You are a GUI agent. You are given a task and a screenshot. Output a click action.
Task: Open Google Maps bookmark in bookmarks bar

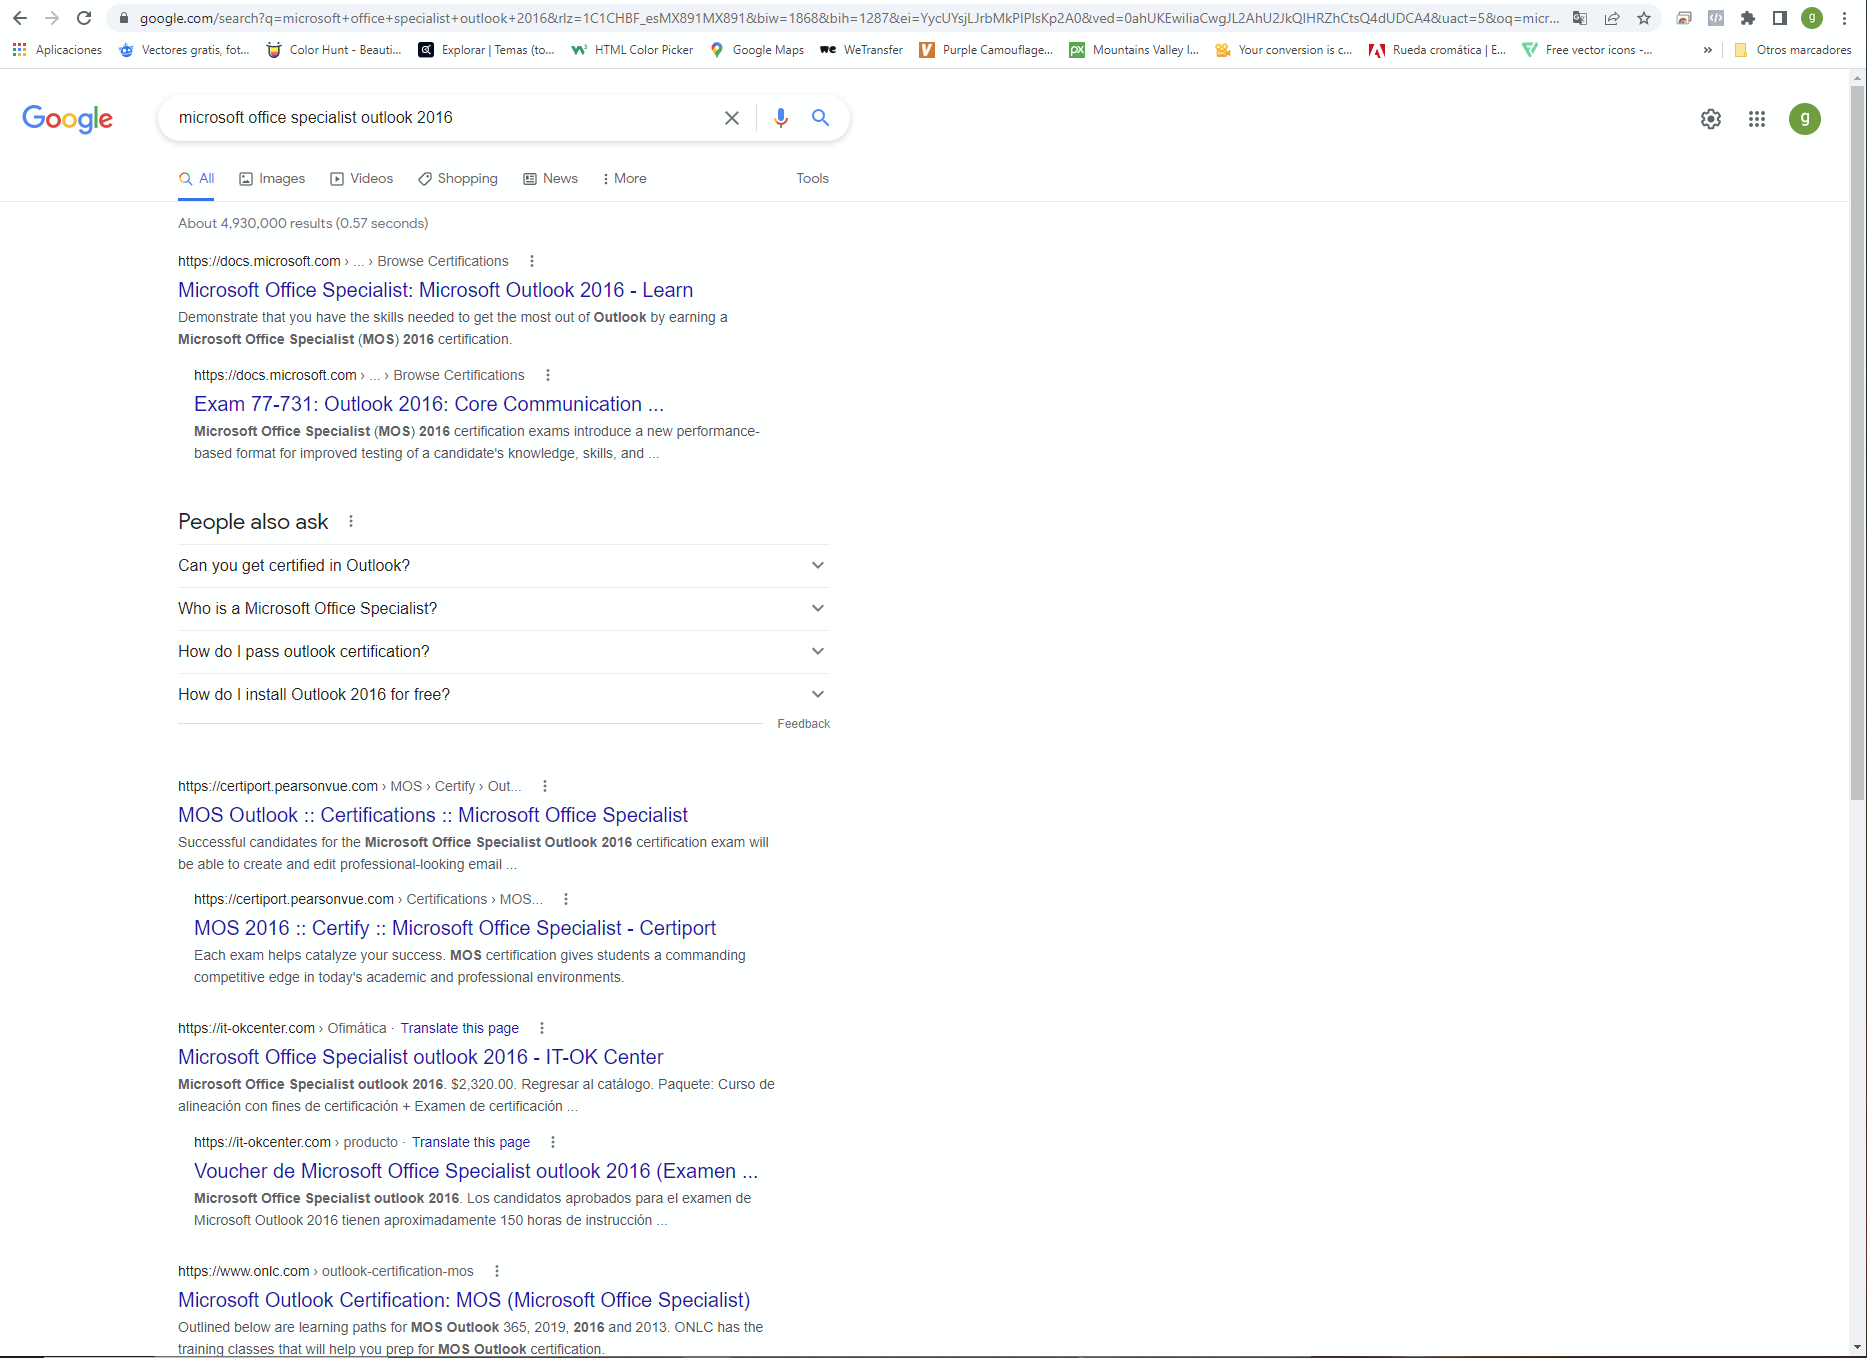tap(757, 50)
